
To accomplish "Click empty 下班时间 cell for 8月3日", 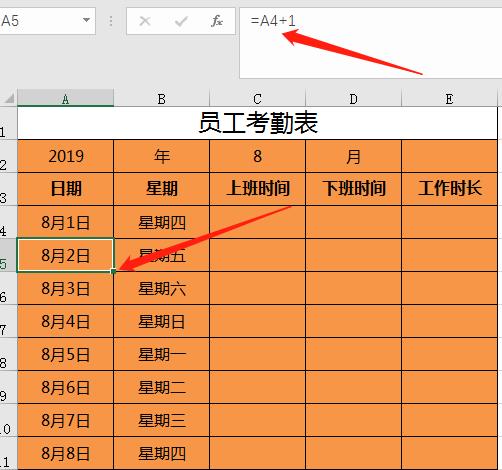I will (353, 288).
